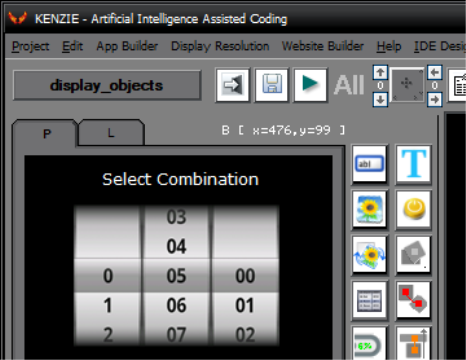Select the table grid widget icon
Screen dimensions: 466x360
tap(369, 300)
